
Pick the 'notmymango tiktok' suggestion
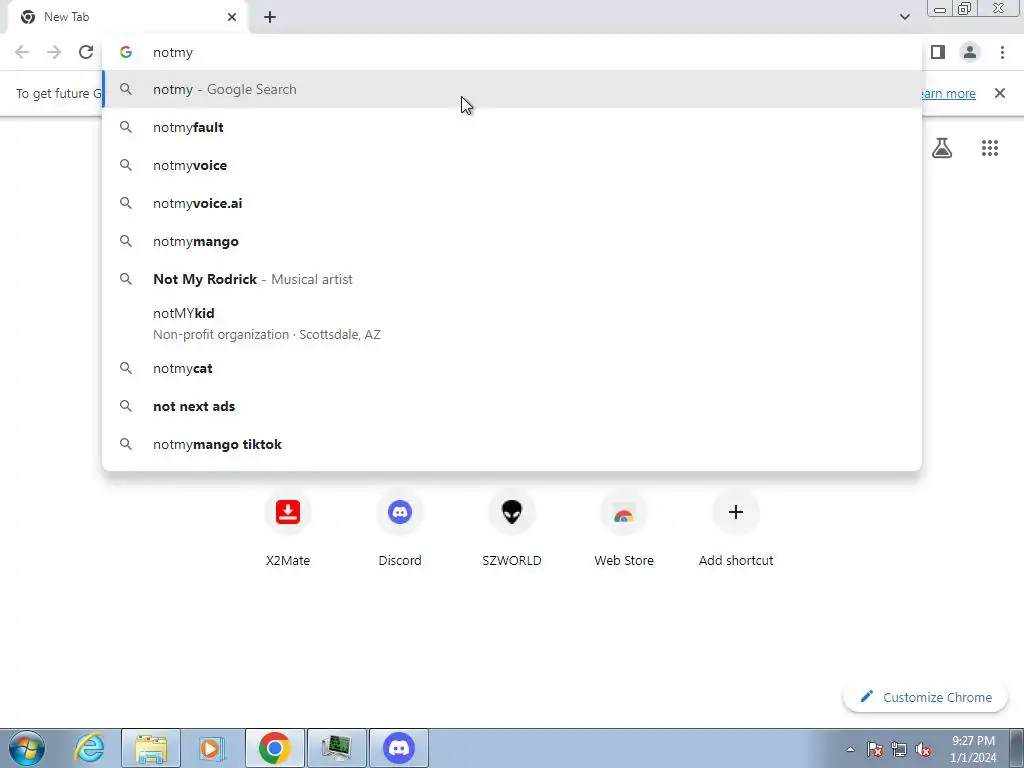[512, 444]
